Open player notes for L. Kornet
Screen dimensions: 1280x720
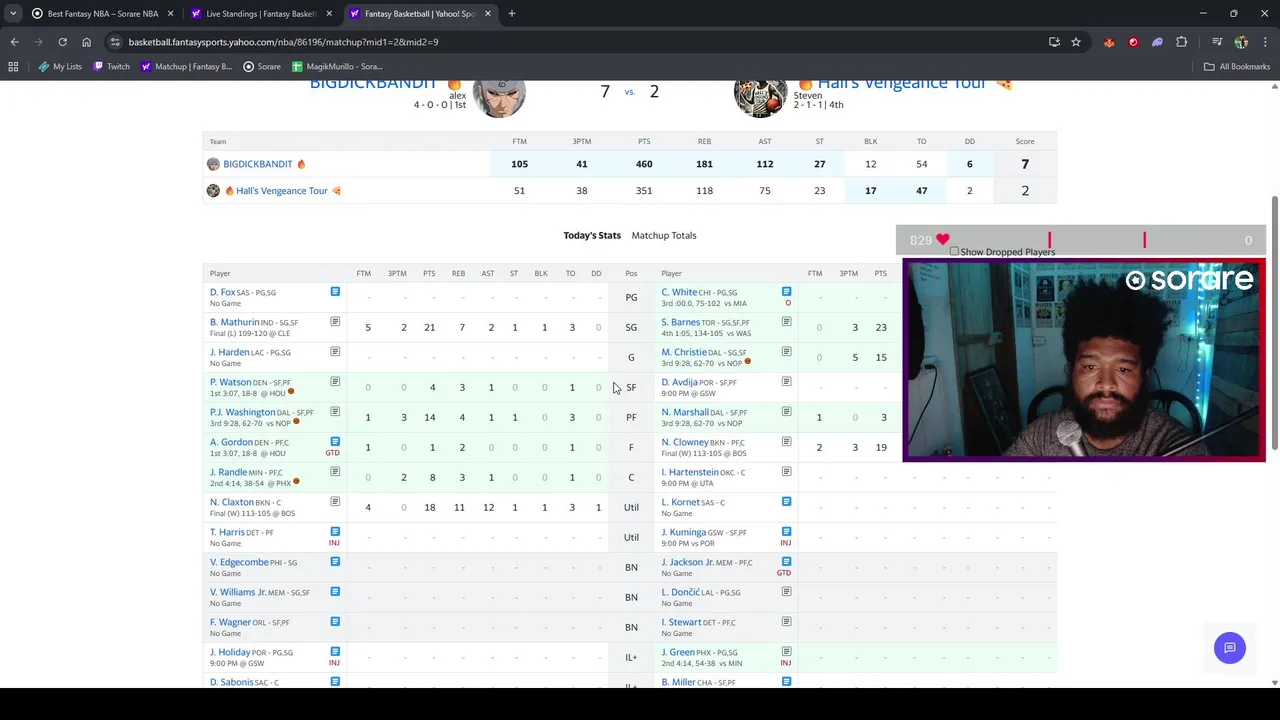(786, 502)
